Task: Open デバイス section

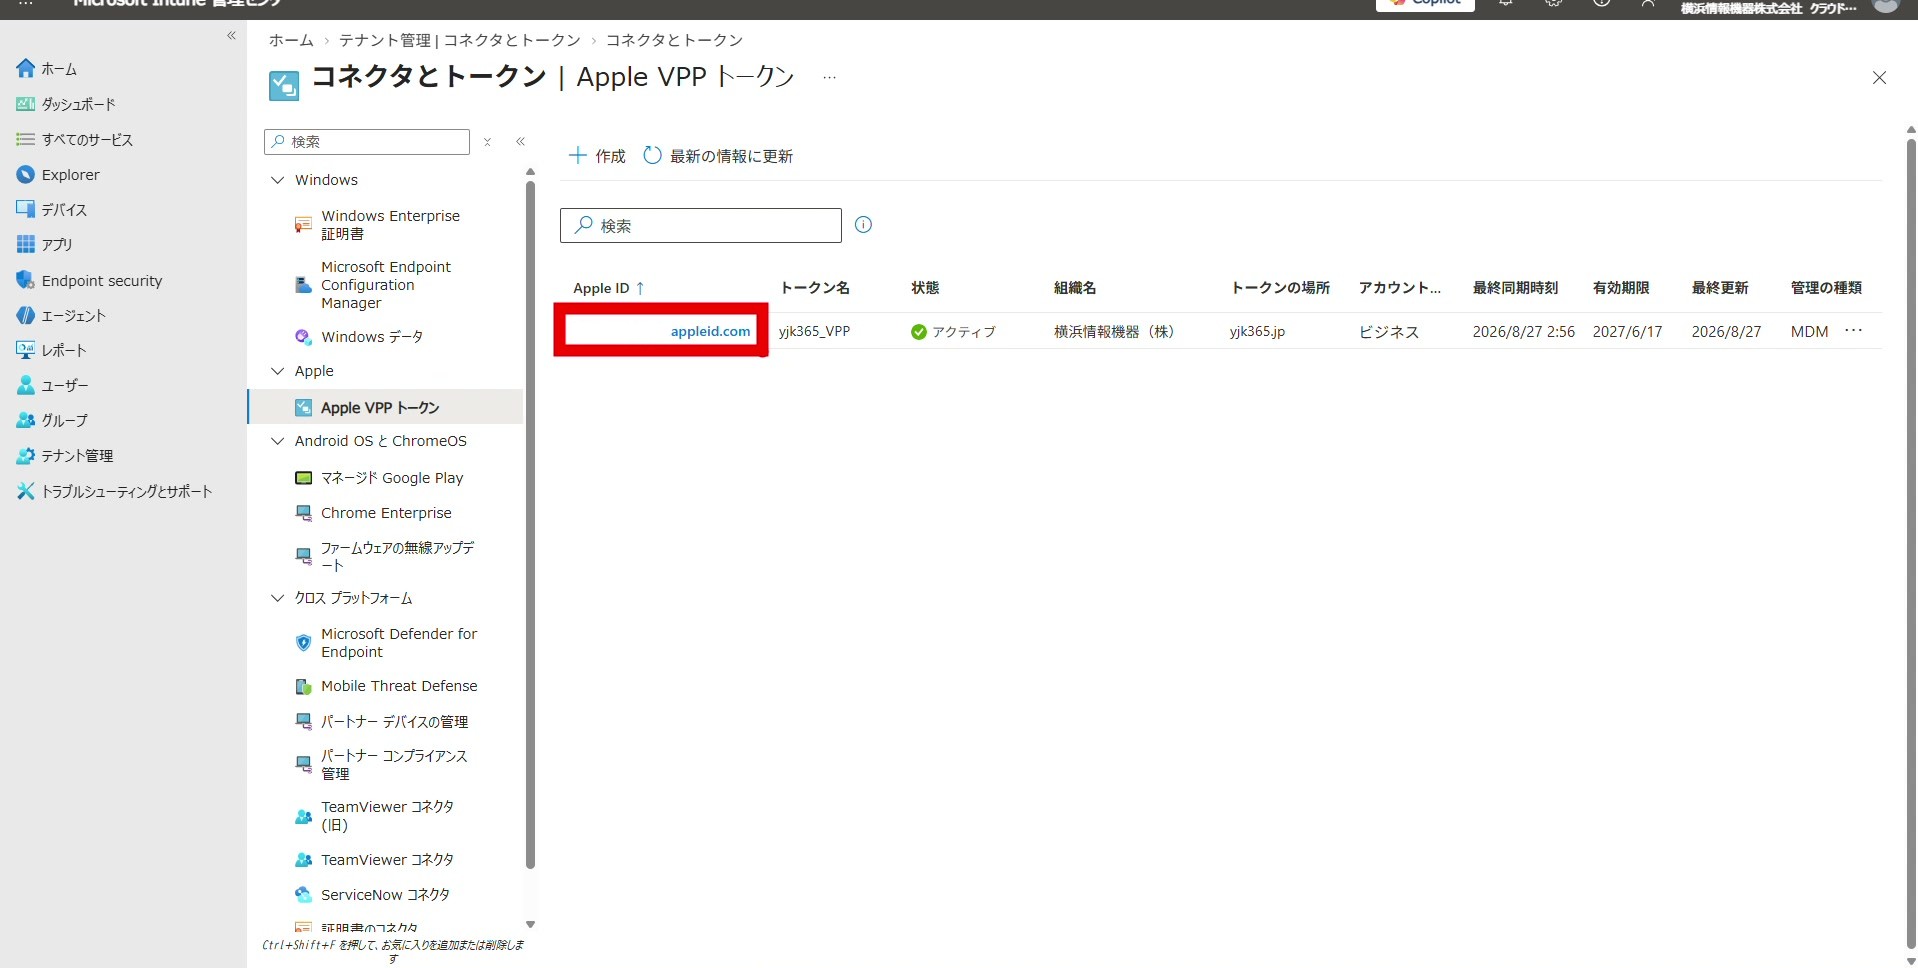Action: pyautogui.click(x=52, y=209)
